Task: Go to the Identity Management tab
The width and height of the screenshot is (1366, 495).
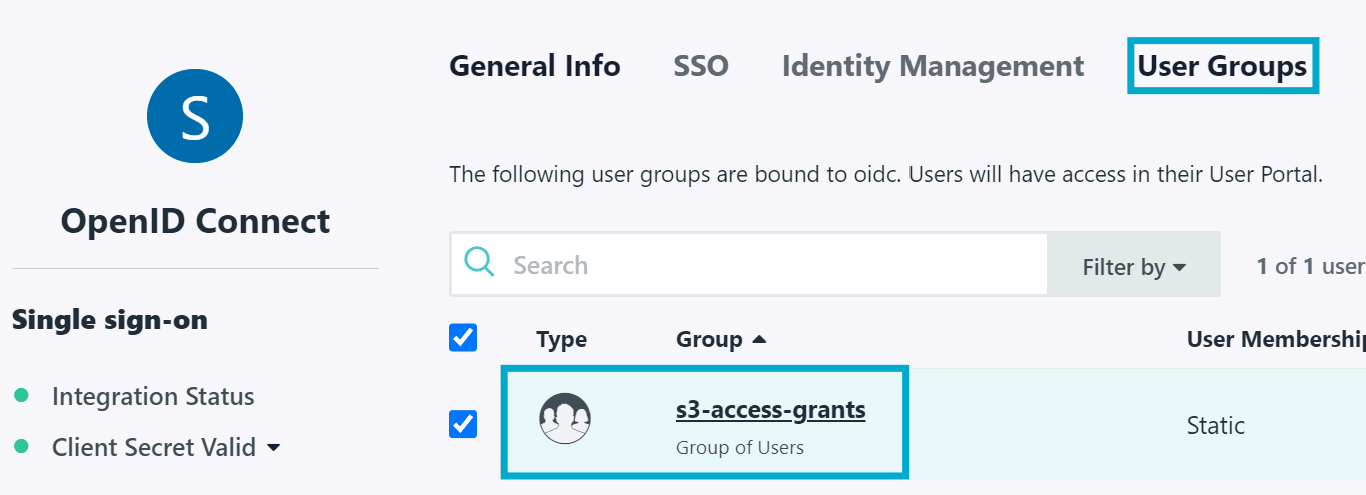Action: tap(933, 66)
